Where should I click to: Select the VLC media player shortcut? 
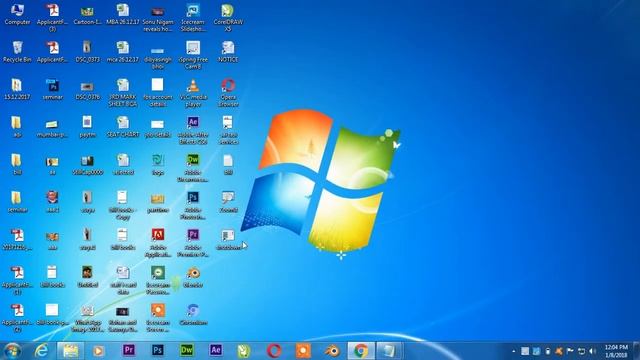193,93
